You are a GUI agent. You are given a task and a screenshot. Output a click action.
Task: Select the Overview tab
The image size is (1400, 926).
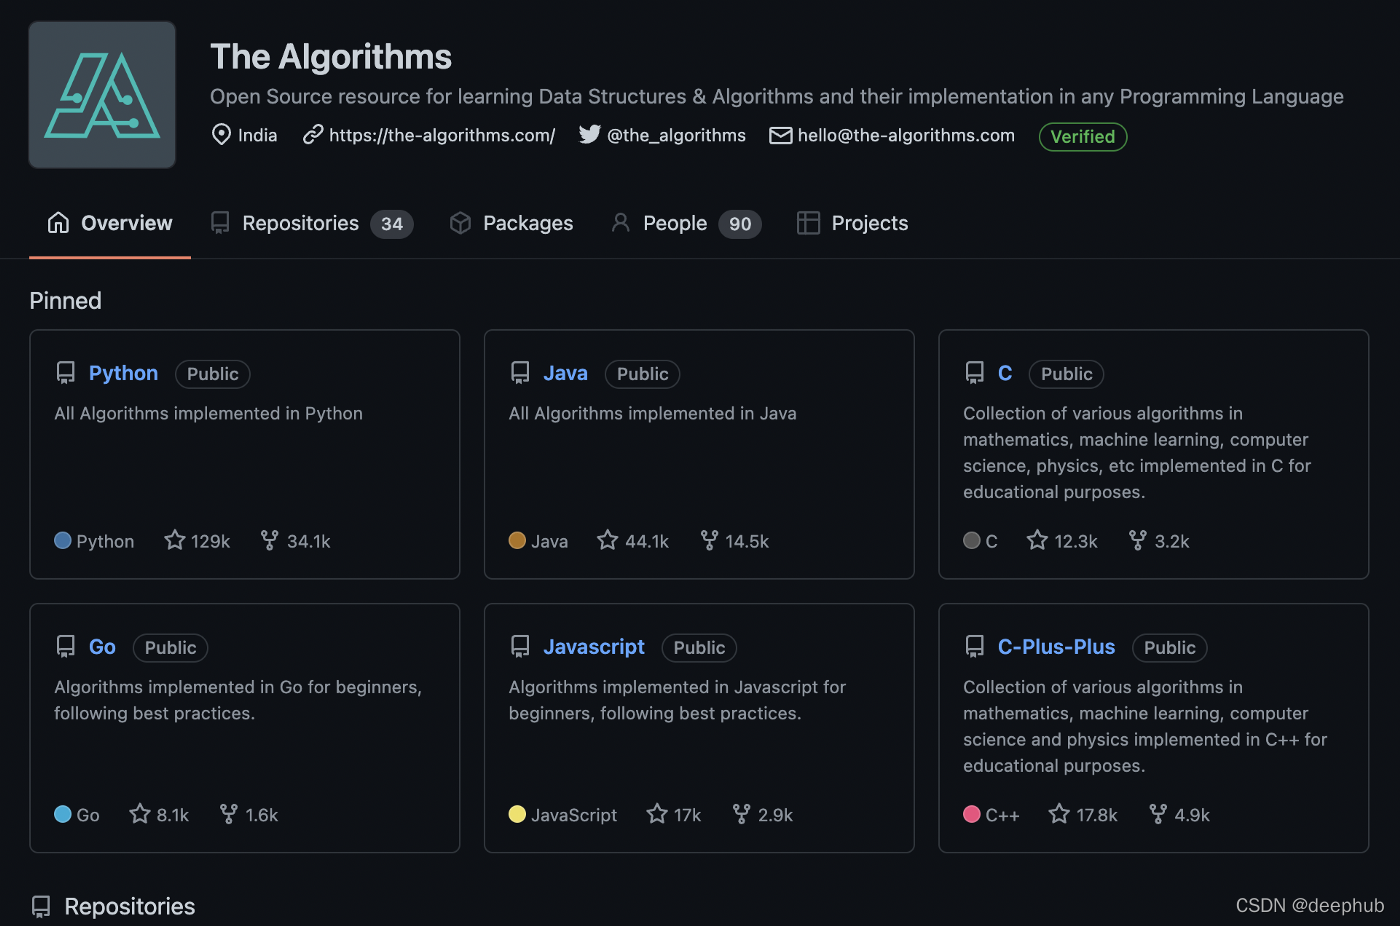(110, 223)
